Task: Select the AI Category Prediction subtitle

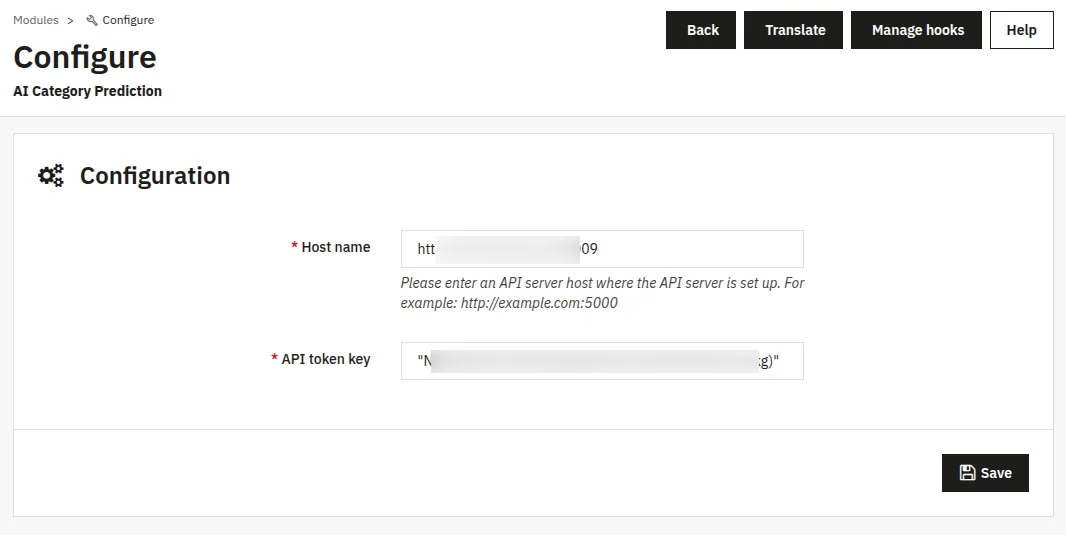Action: [x=88, y=91]
